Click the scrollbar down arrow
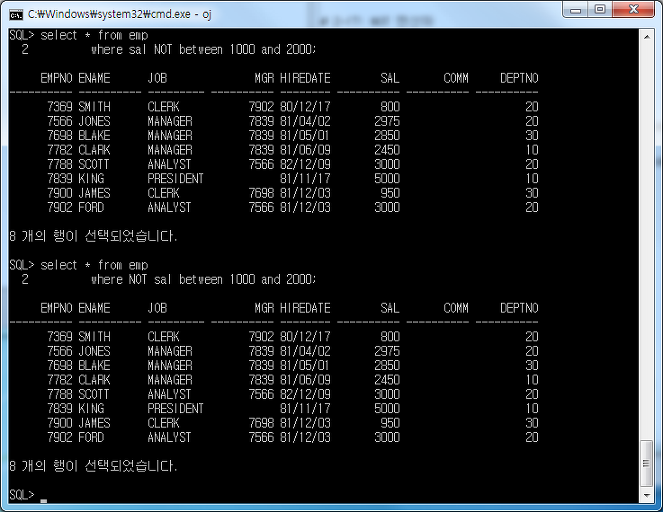 (647, 495)
